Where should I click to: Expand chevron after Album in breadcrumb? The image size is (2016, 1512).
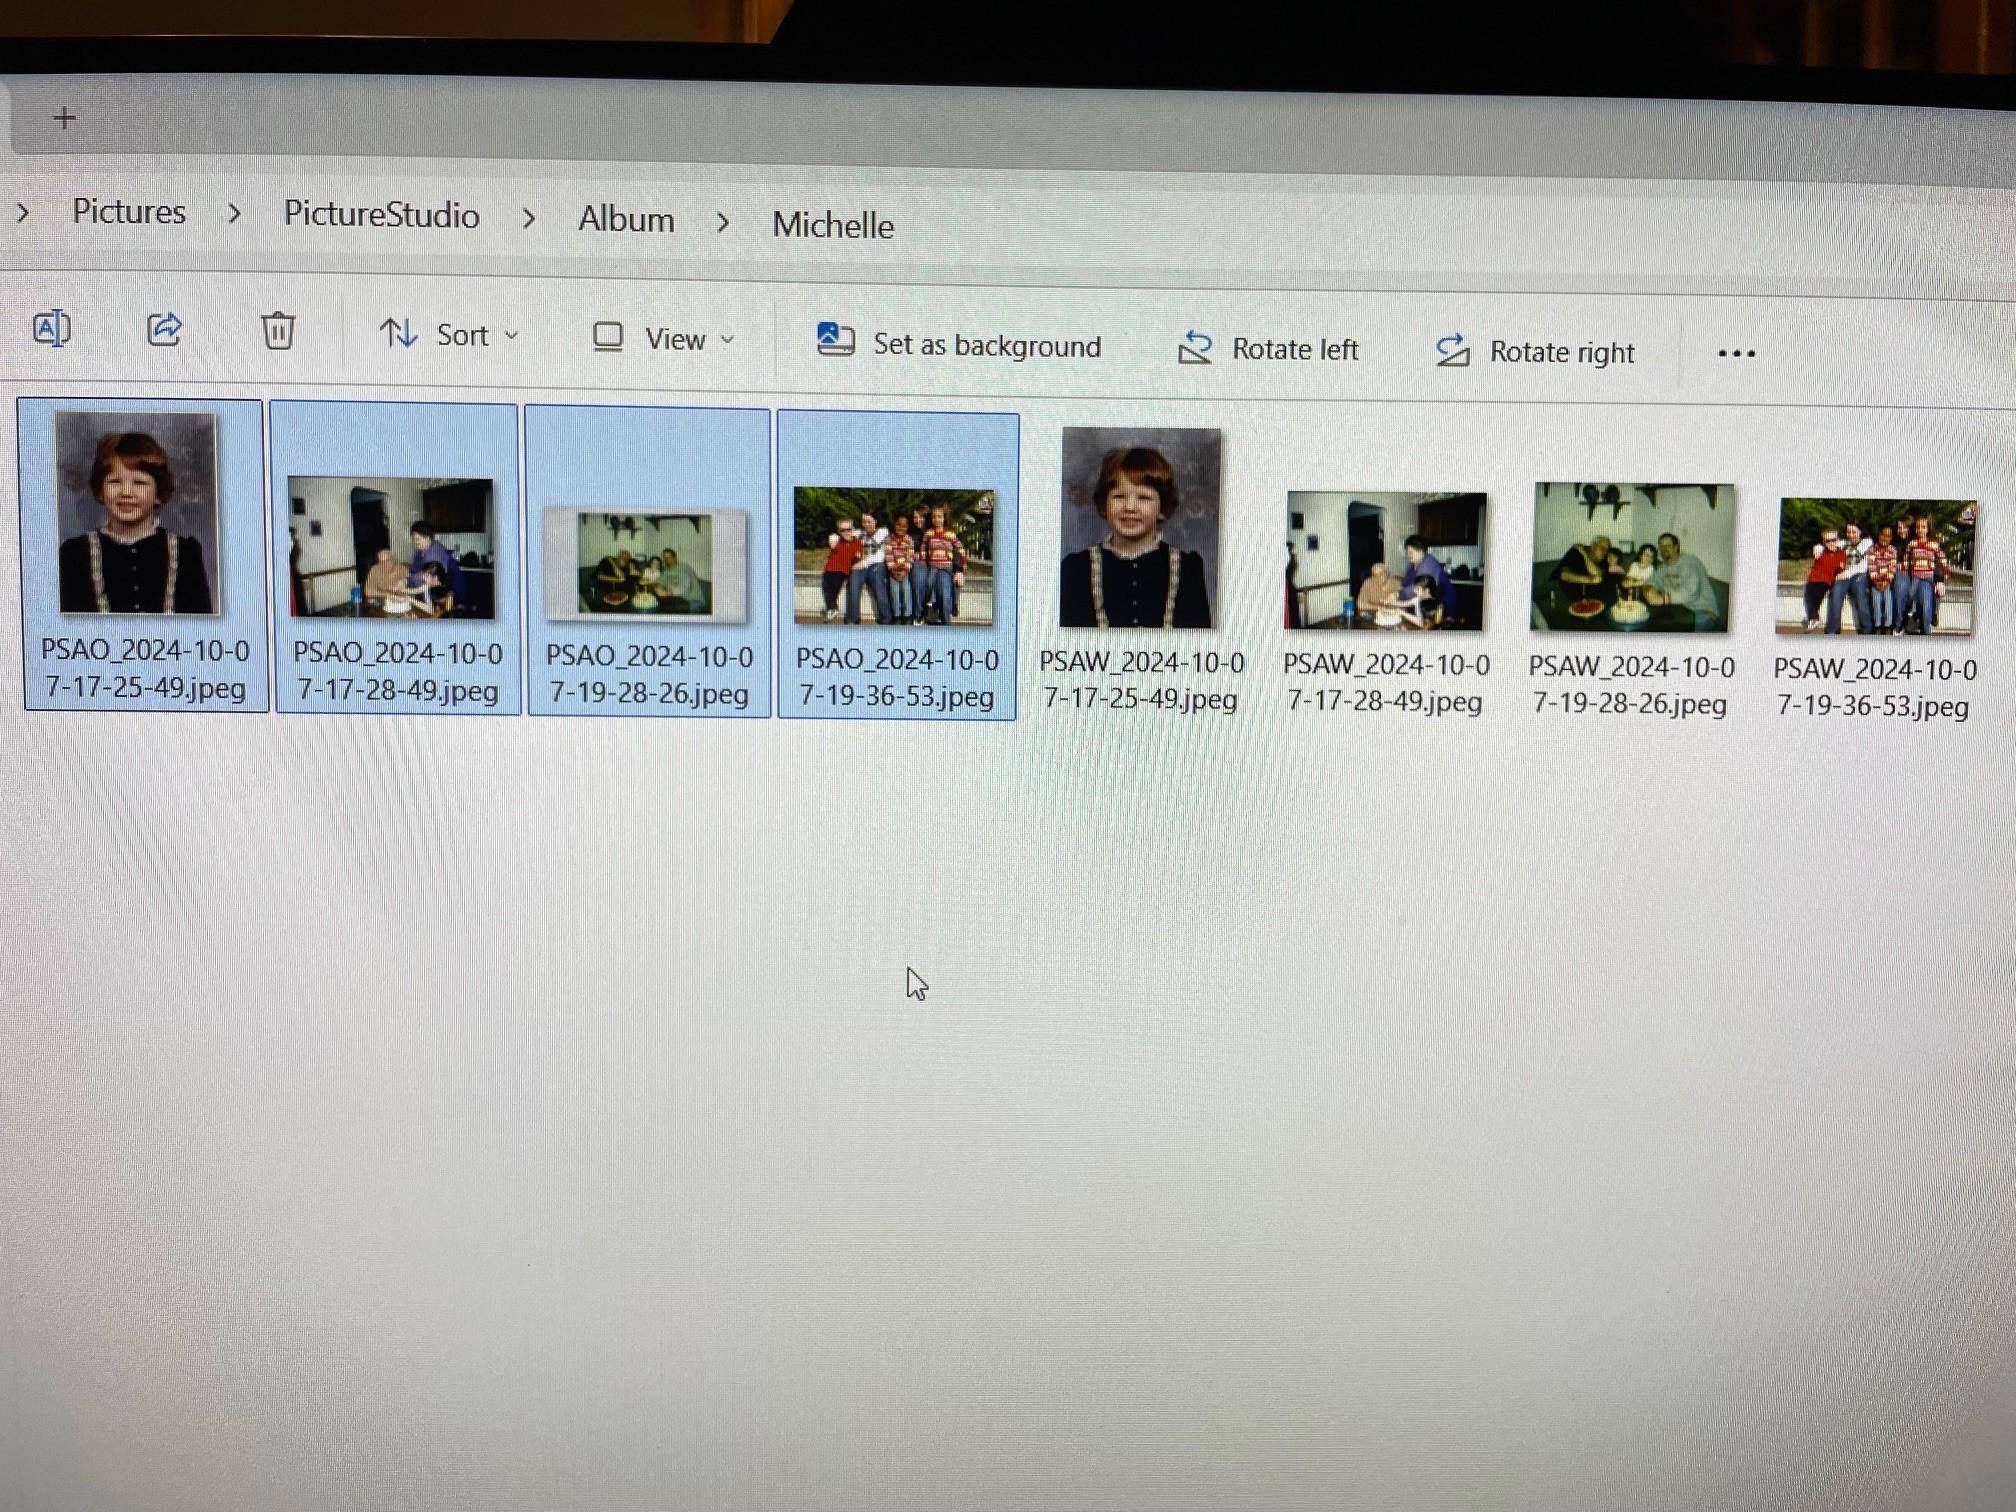pyautogui.click(x=723, y=222)
